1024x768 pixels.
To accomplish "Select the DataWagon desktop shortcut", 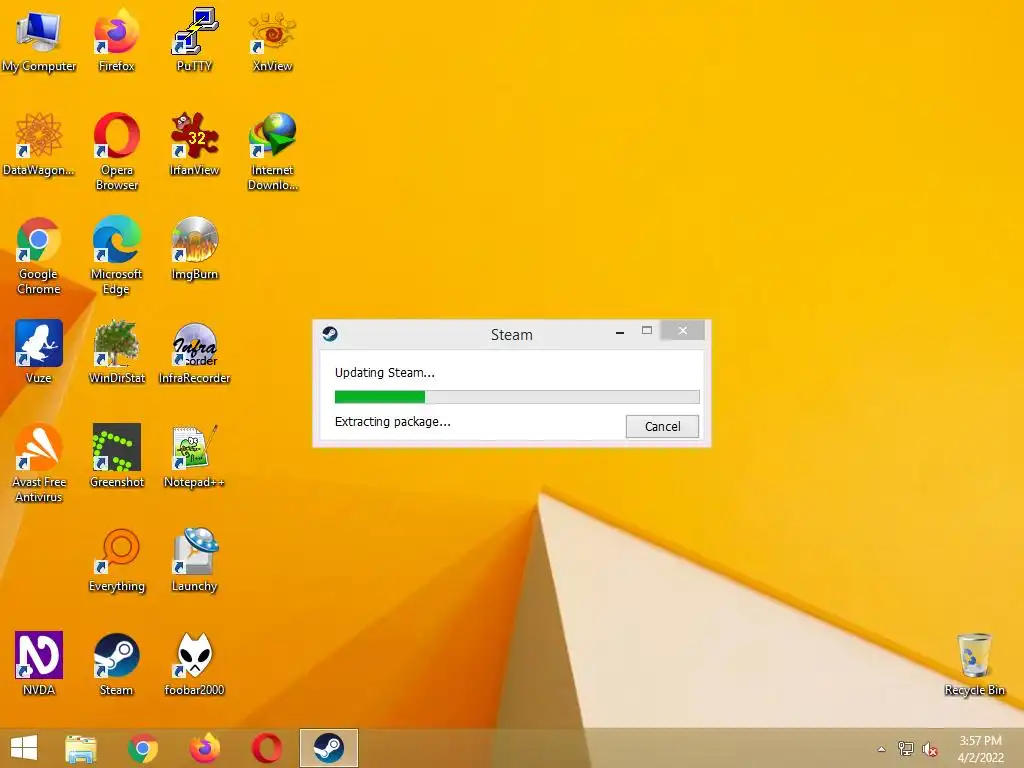I will click(38, 144).
